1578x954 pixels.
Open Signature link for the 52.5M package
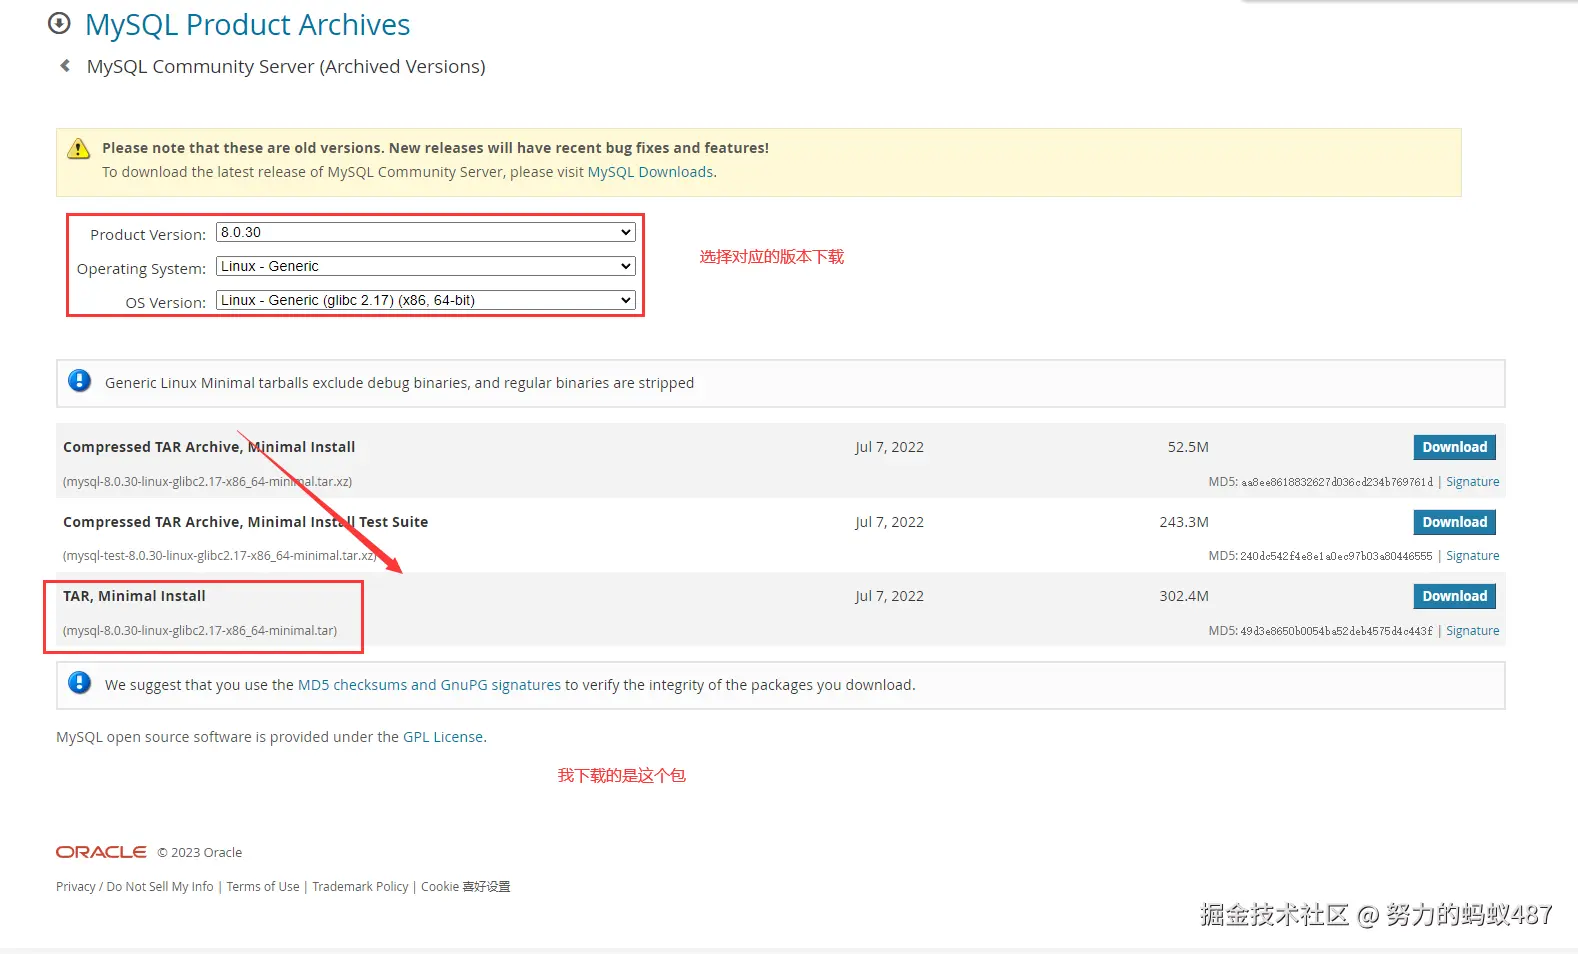tap(1472, 482)
